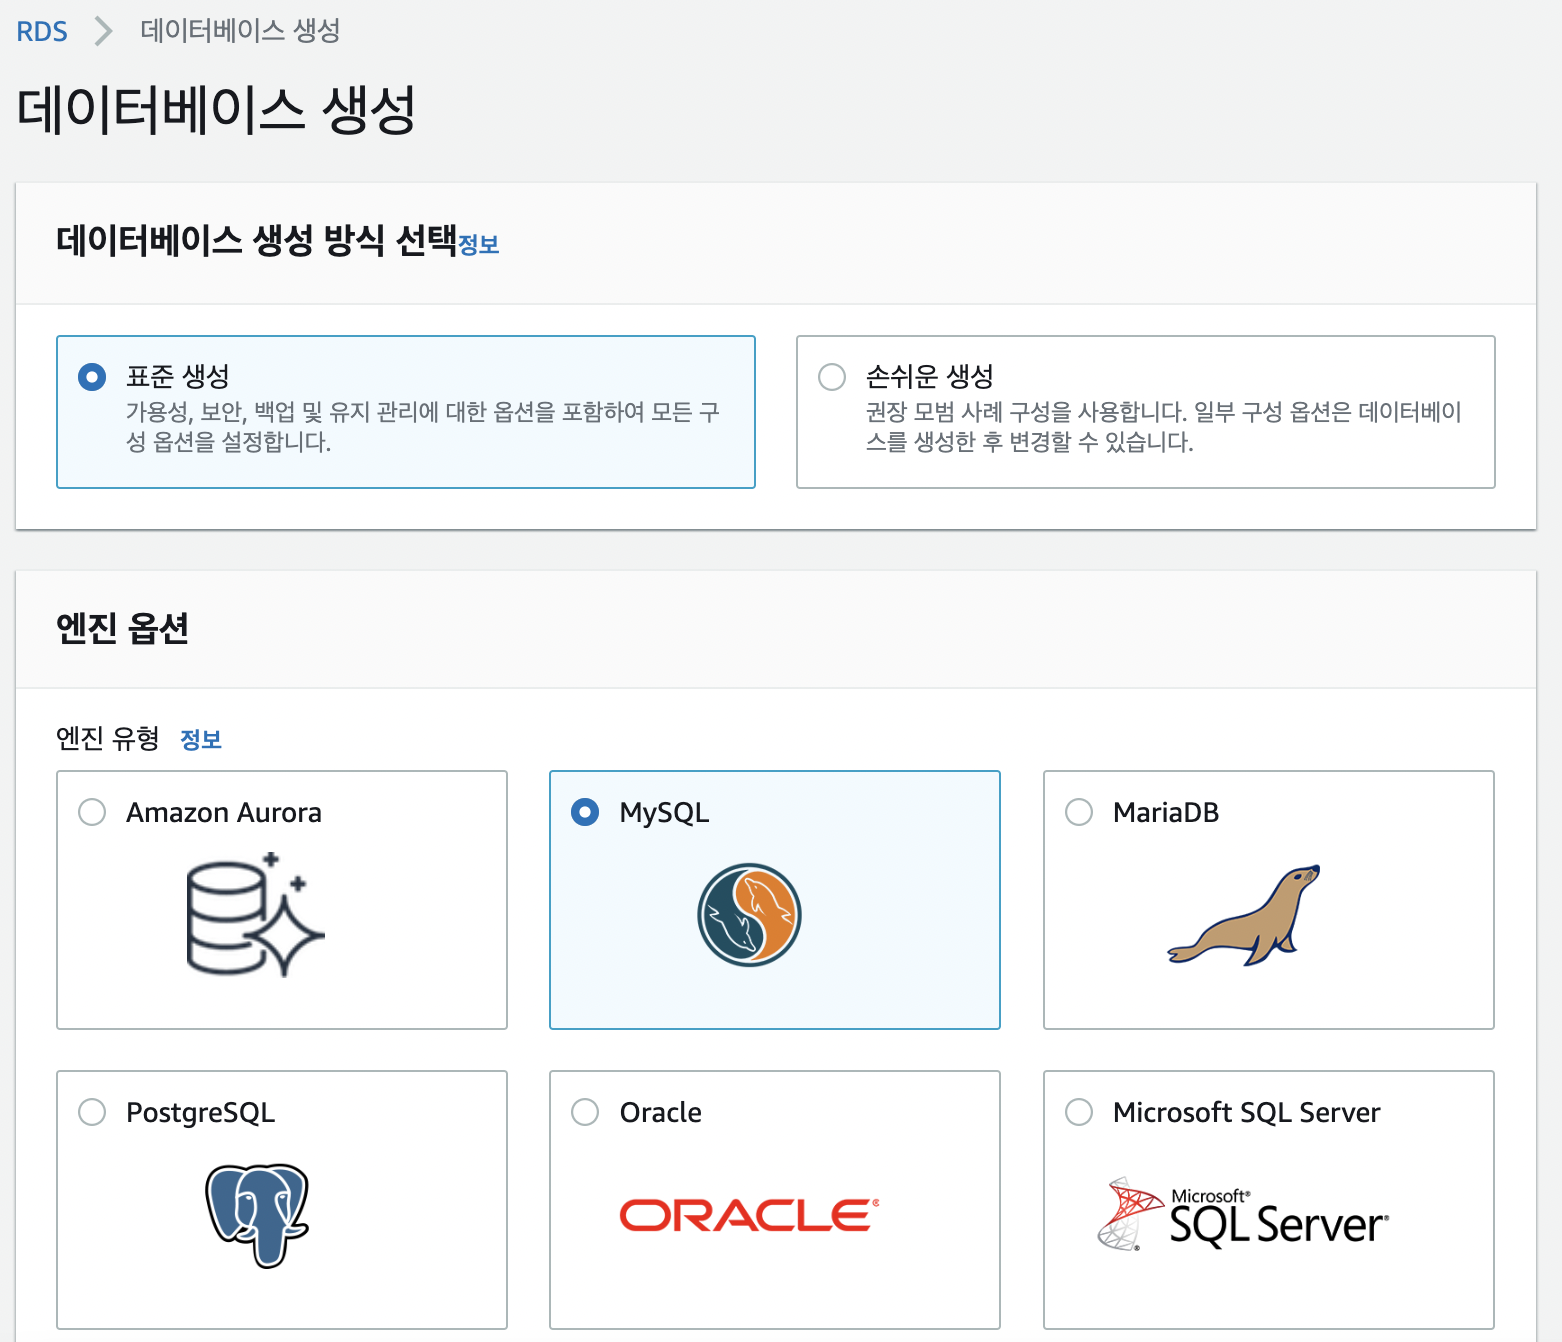The image size is (1562, 1342).
Task: Click the Amazon Aurora label
Action: click(x=224, y=812)
